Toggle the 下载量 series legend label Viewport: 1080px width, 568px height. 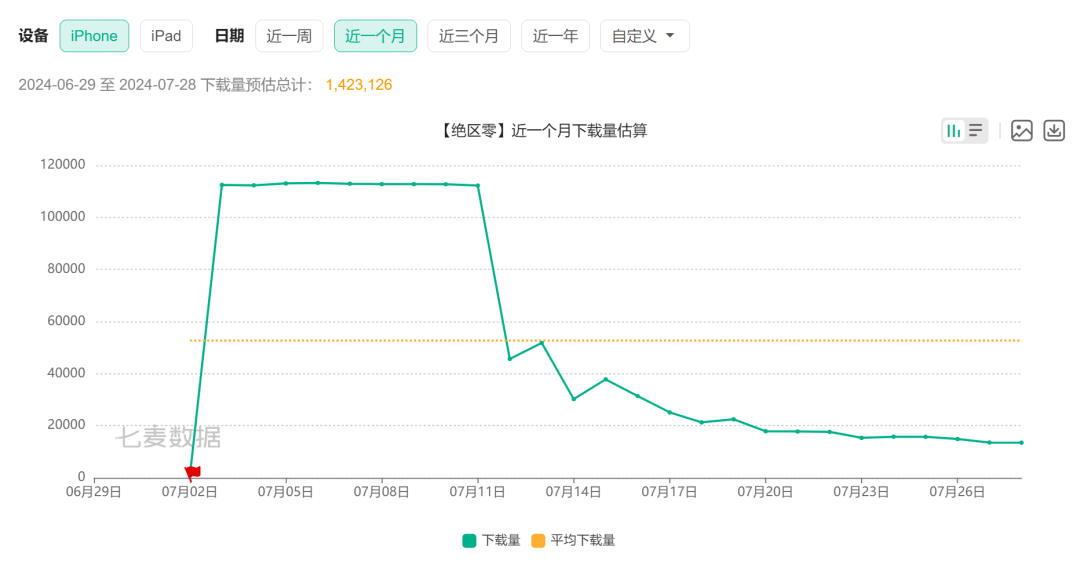tap(501, 541)
